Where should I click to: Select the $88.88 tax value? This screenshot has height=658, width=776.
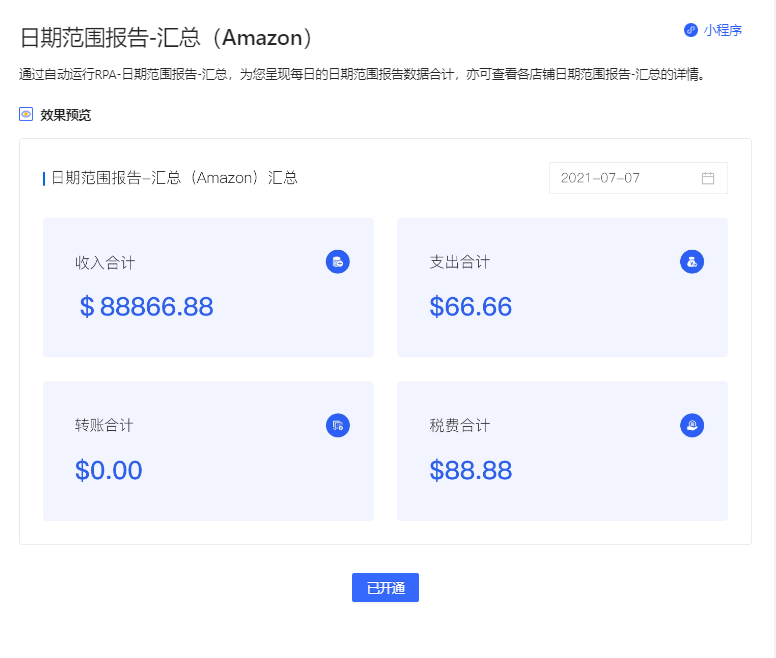(471, 470)
